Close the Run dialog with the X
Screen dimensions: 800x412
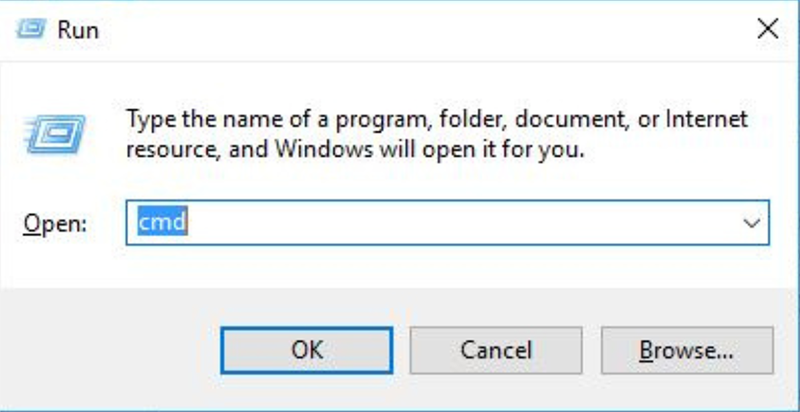click(767, 29)
